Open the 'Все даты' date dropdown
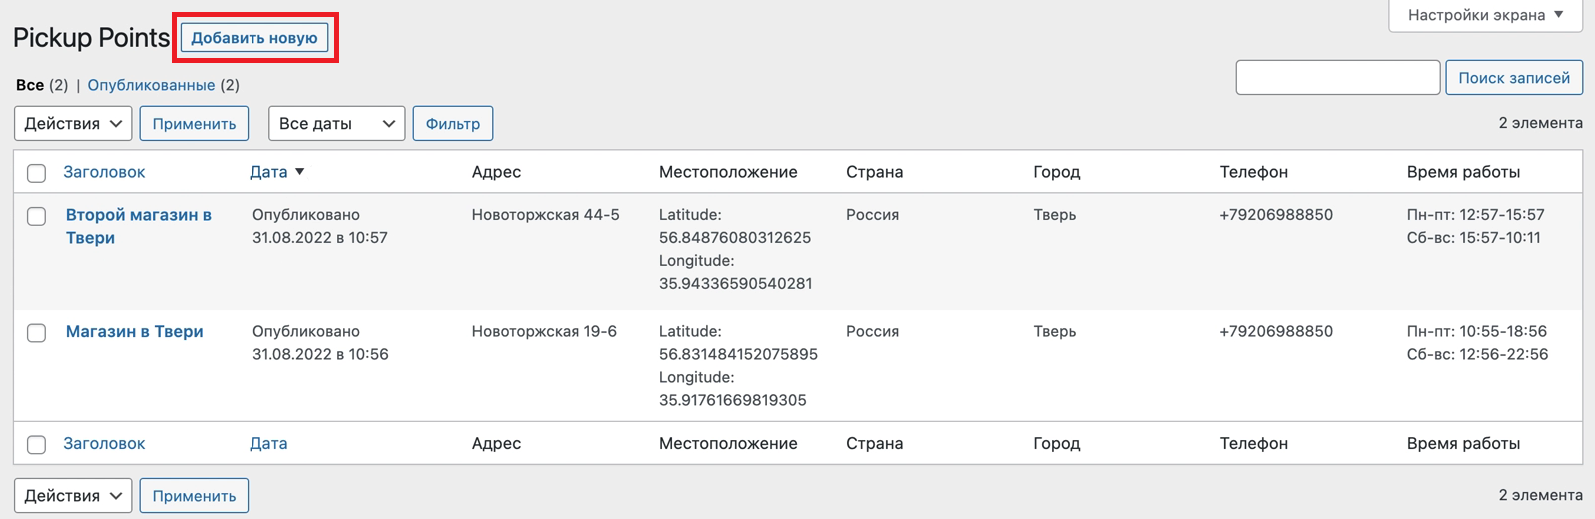Screen dimensions: 1595x519 336,124
